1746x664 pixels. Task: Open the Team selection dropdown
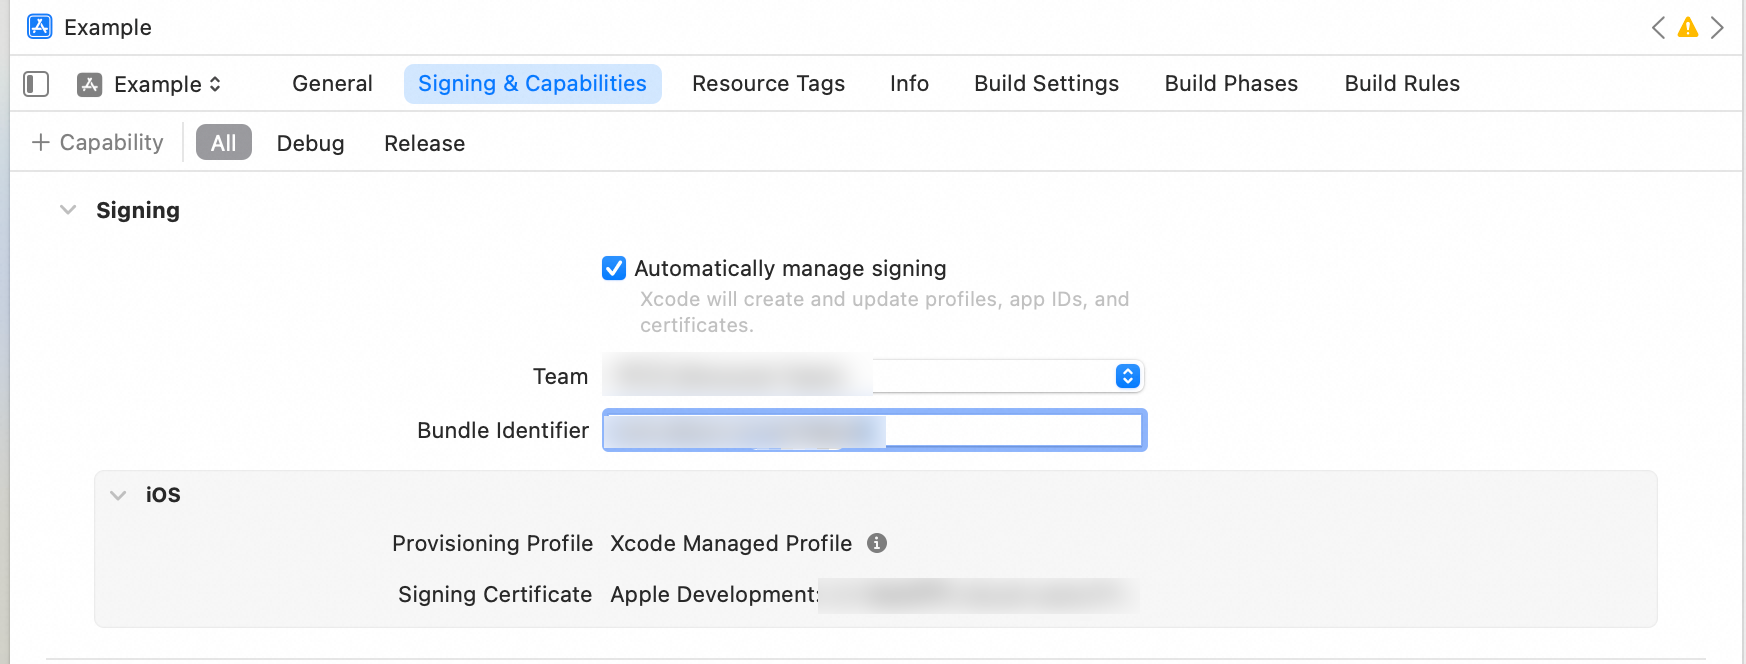(x=1127, y=376)
